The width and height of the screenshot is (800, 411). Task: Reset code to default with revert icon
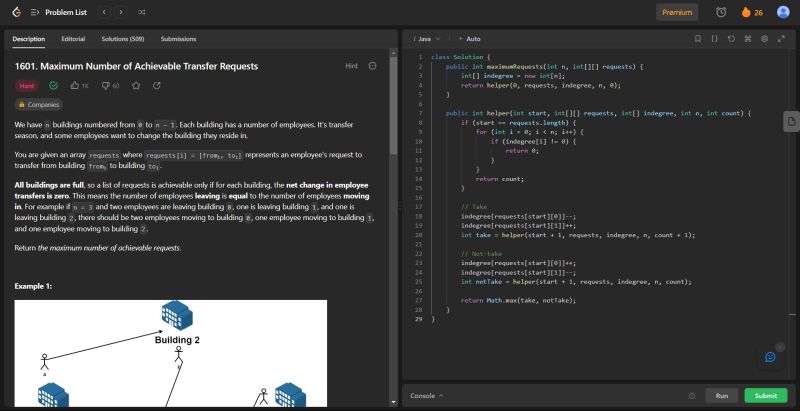[x=731, y=38]
